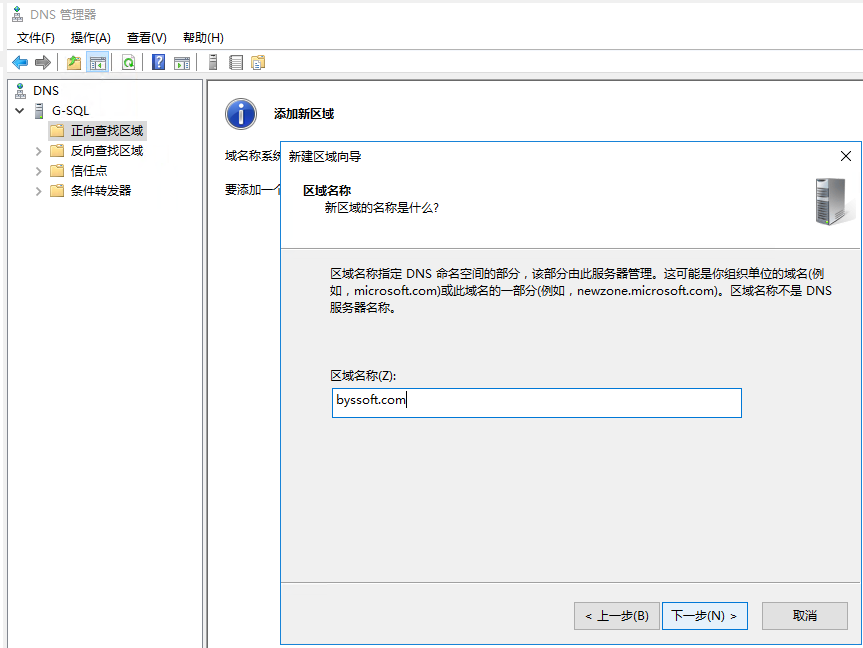Select the 信任点 tree item label

[x=89, y=171]
